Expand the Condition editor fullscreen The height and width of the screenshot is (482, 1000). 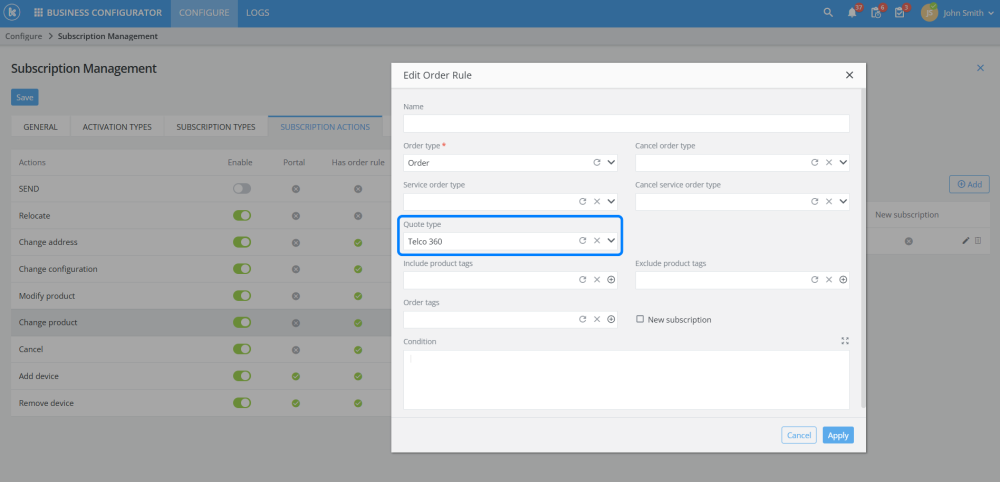tap(845, 341)
